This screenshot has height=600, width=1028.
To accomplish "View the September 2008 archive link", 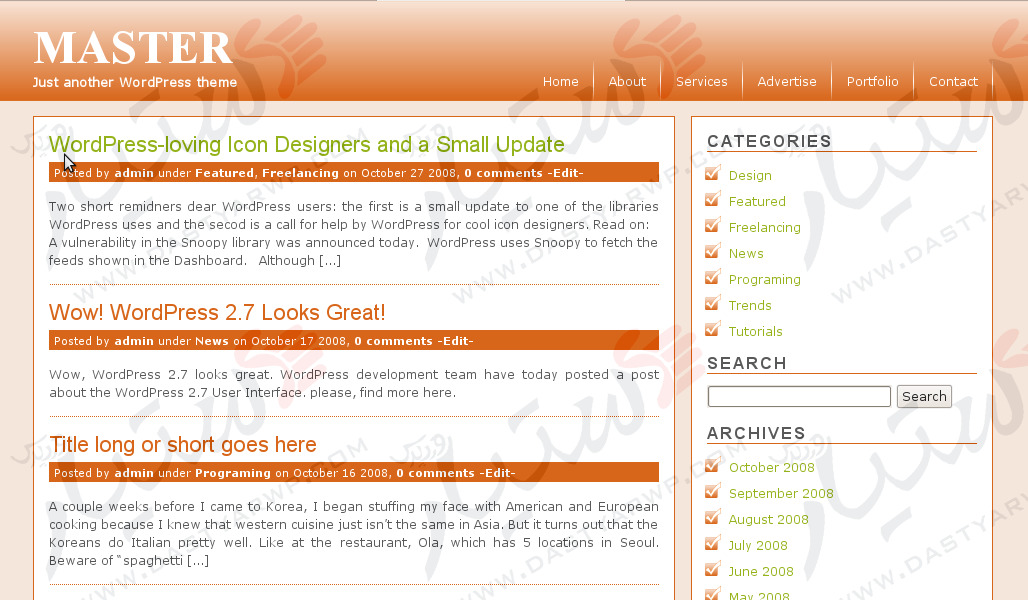I will (781, 493).
